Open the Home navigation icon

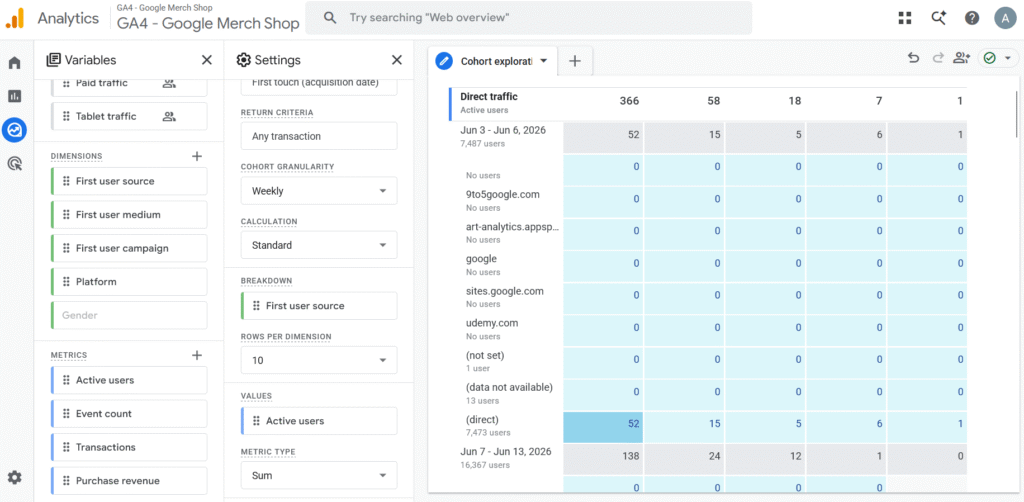pyautogui.click(x=14, y=63)
